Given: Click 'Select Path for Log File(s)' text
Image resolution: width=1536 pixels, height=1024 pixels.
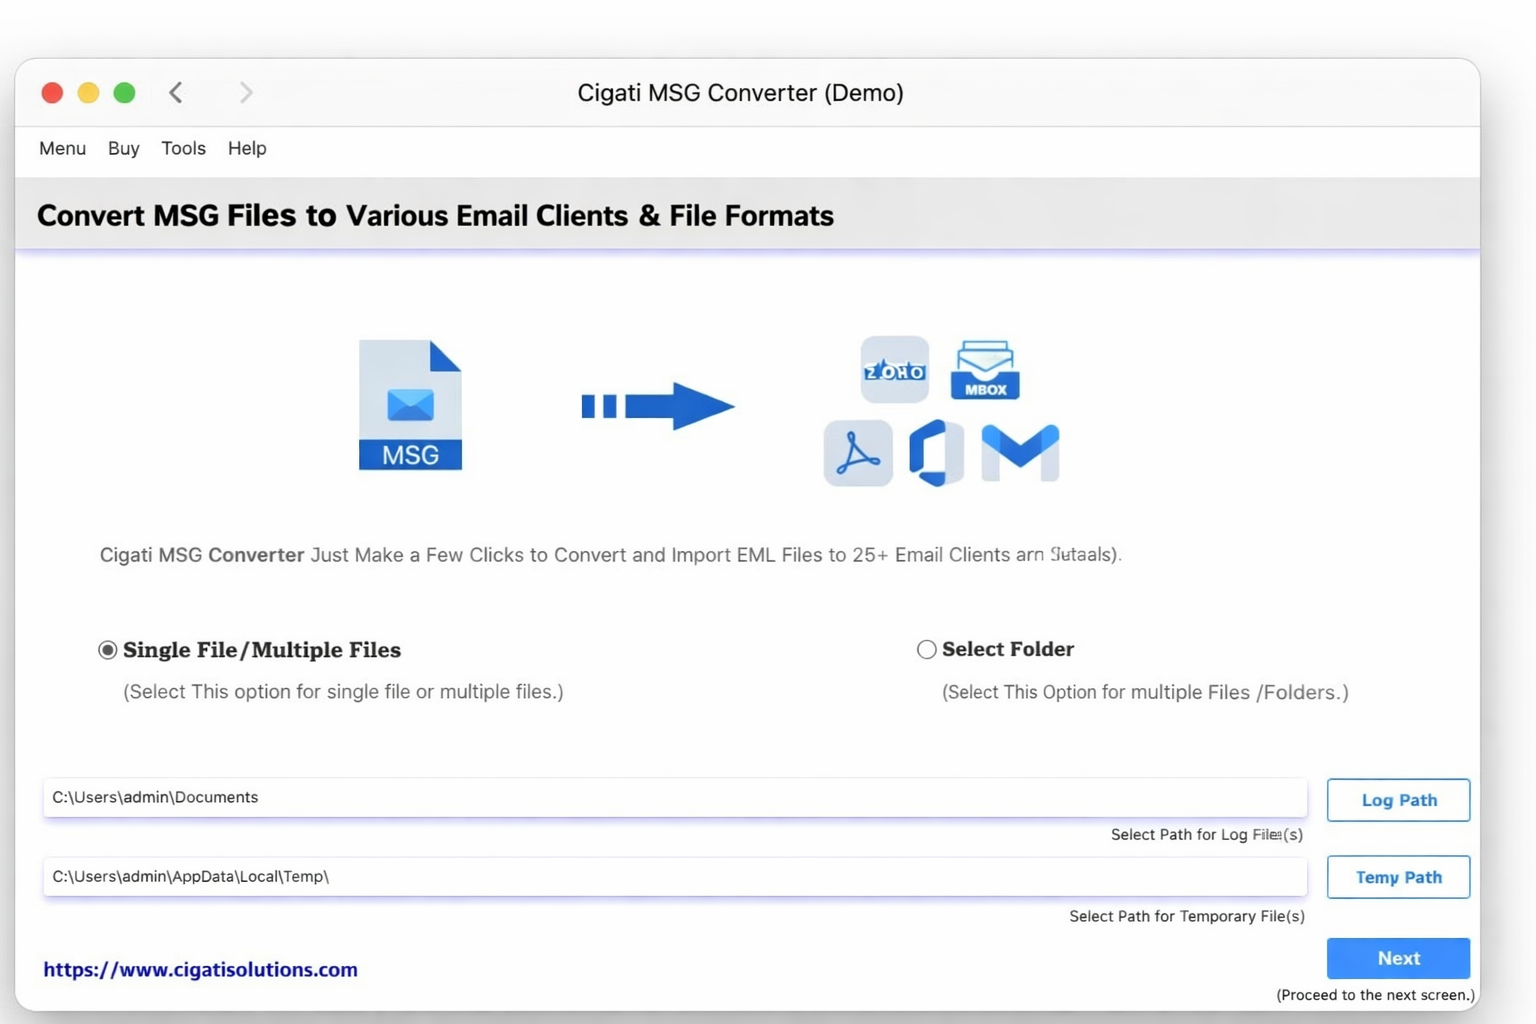Looking at the screenshot, I should 1207,834.
